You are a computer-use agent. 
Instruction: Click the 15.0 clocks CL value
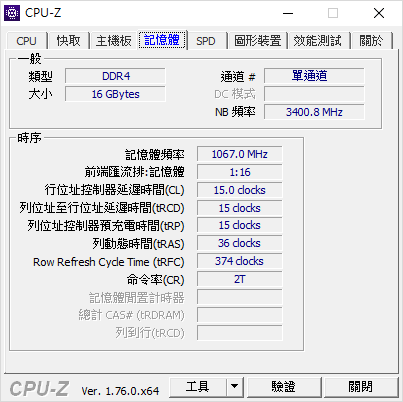click(240, 190)
